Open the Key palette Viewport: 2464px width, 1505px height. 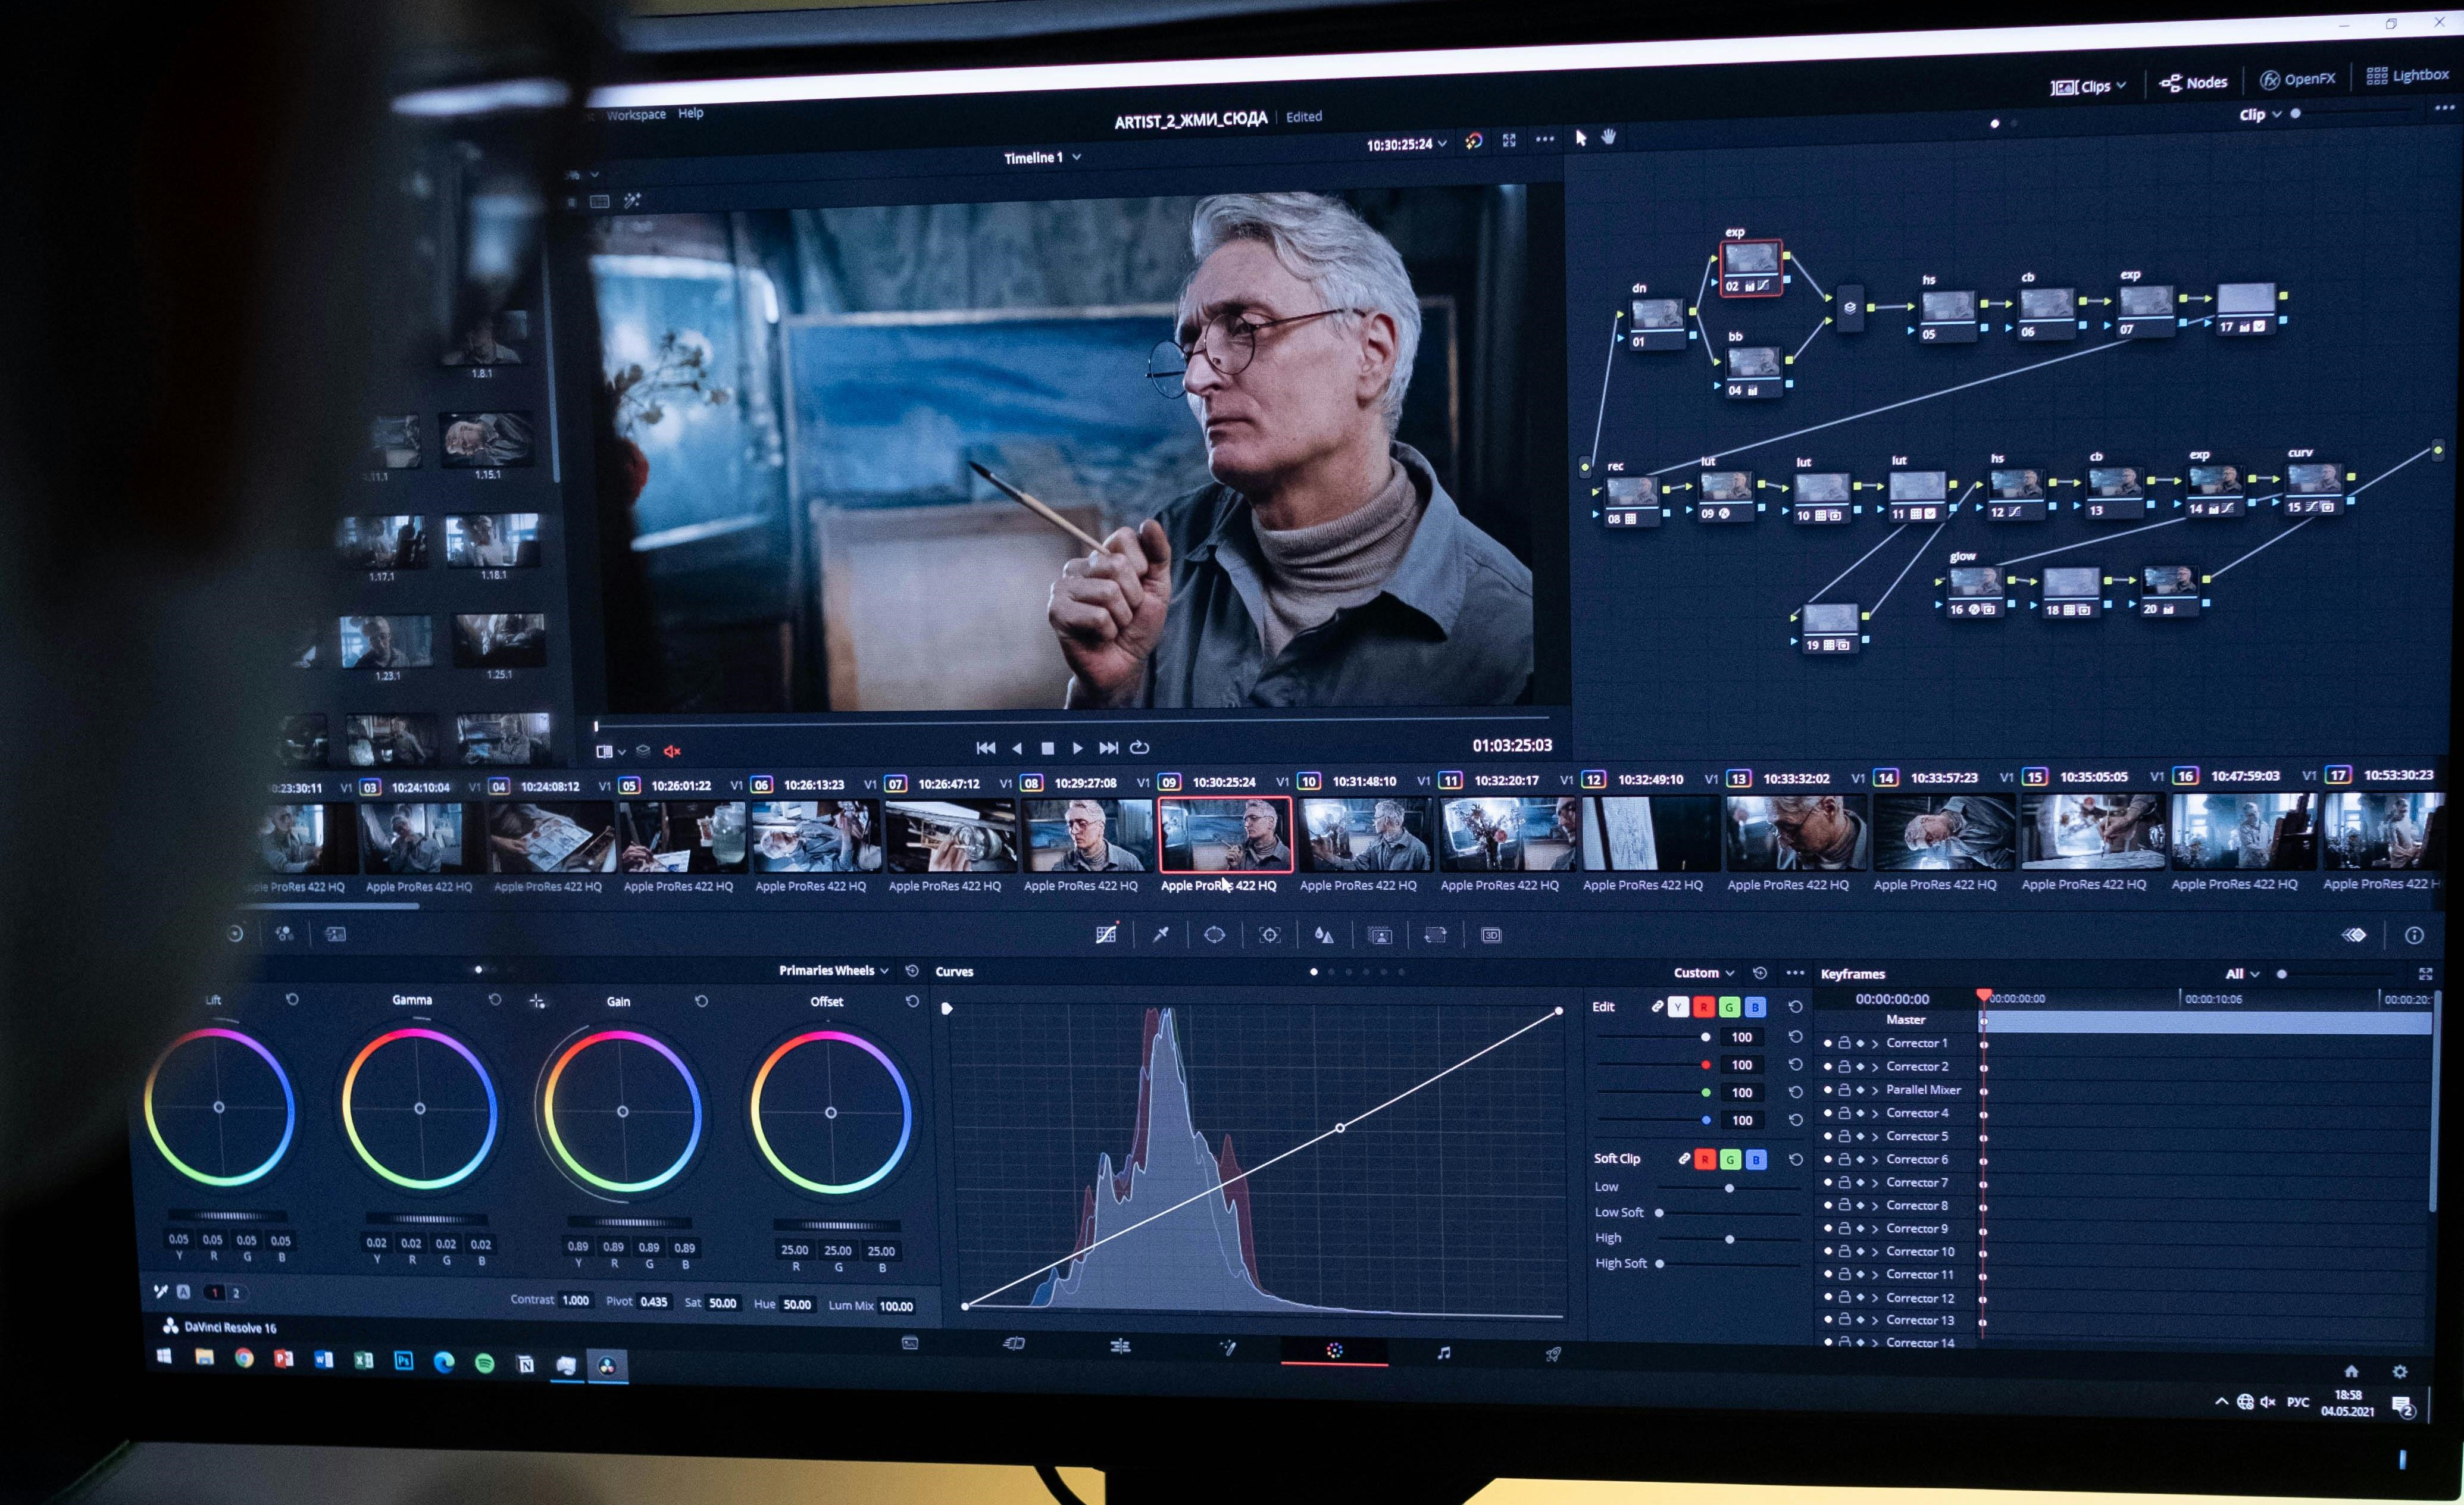(1380, 935)
